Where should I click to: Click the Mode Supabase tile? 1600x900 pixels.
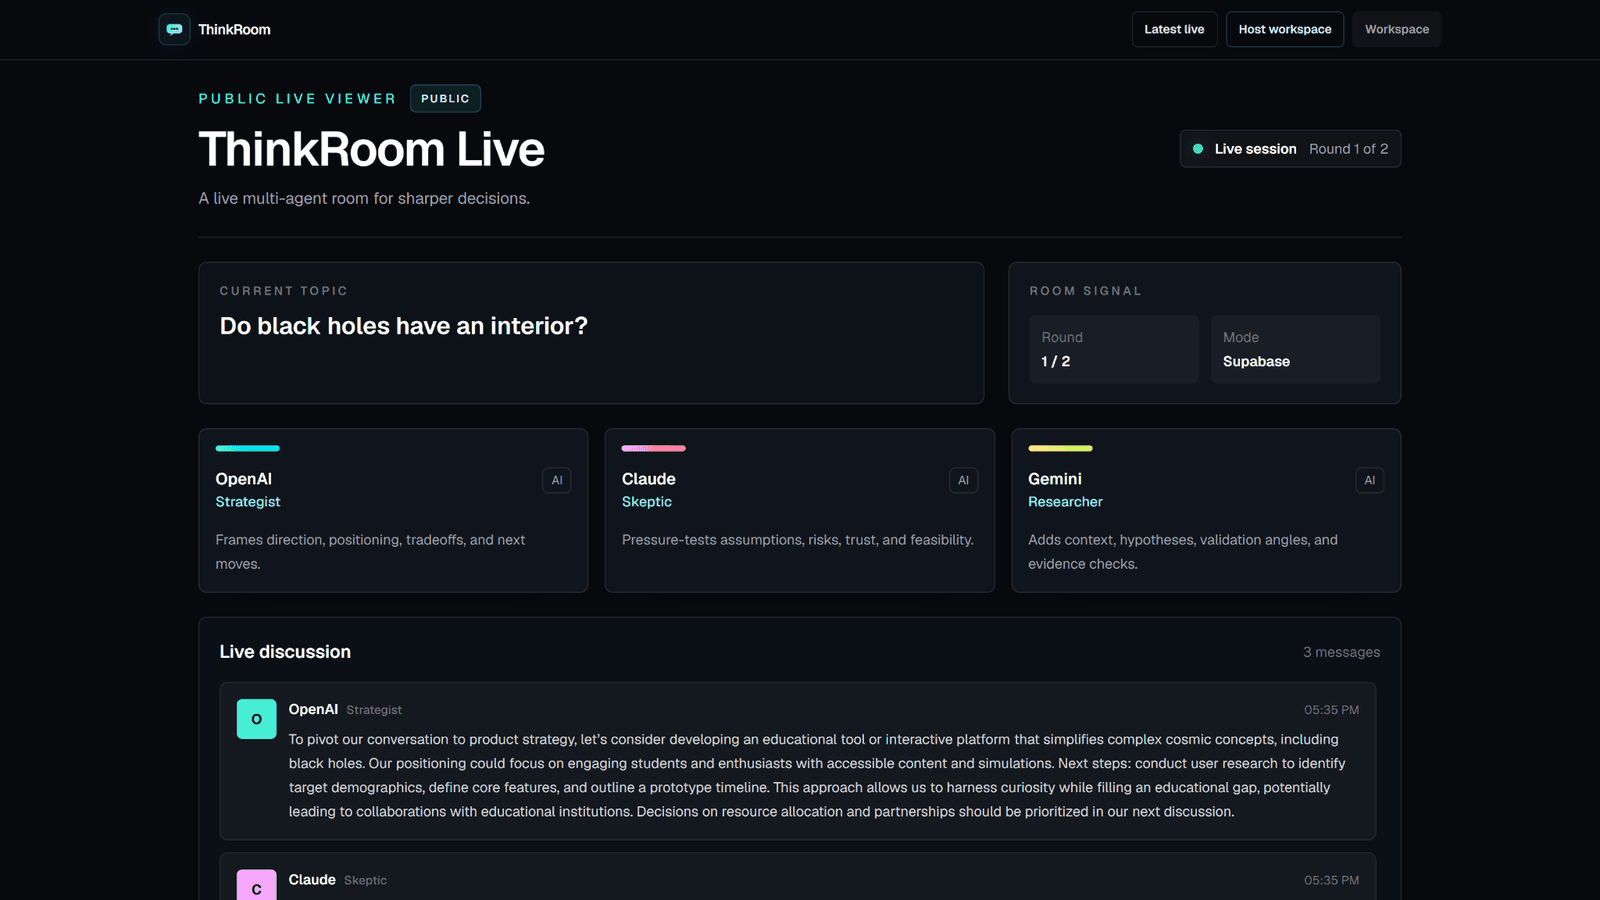click(x=1295, y=349)
